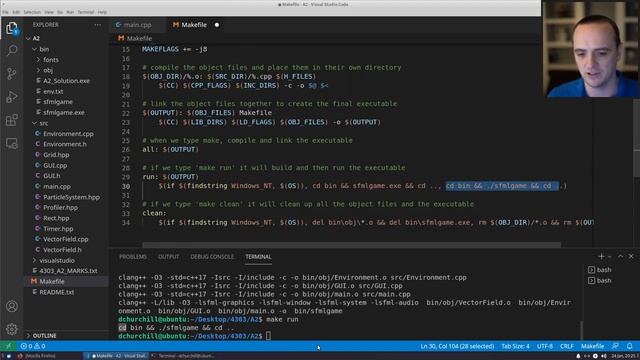Viewport: 640px width, 360px height.
Task: Open the Help menu
Action: tap(102, 12)
